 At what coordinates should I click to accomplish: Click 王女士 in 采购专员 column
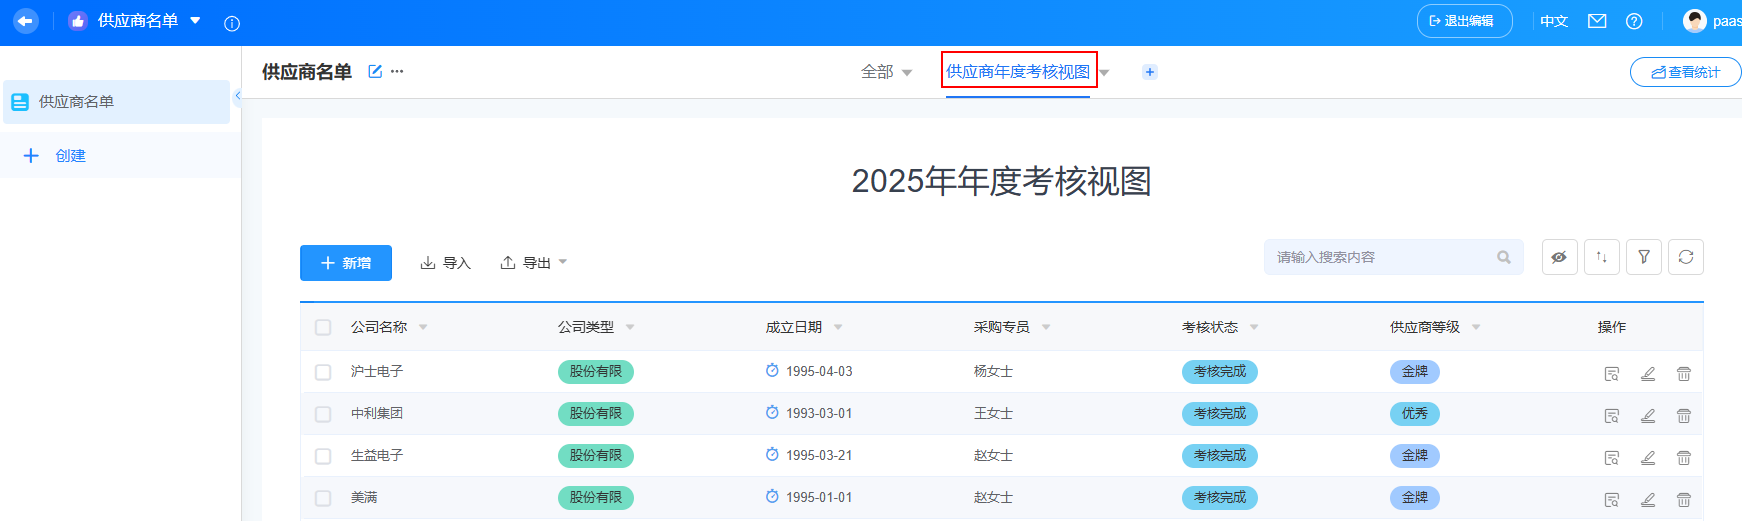[x=993, y=414]
